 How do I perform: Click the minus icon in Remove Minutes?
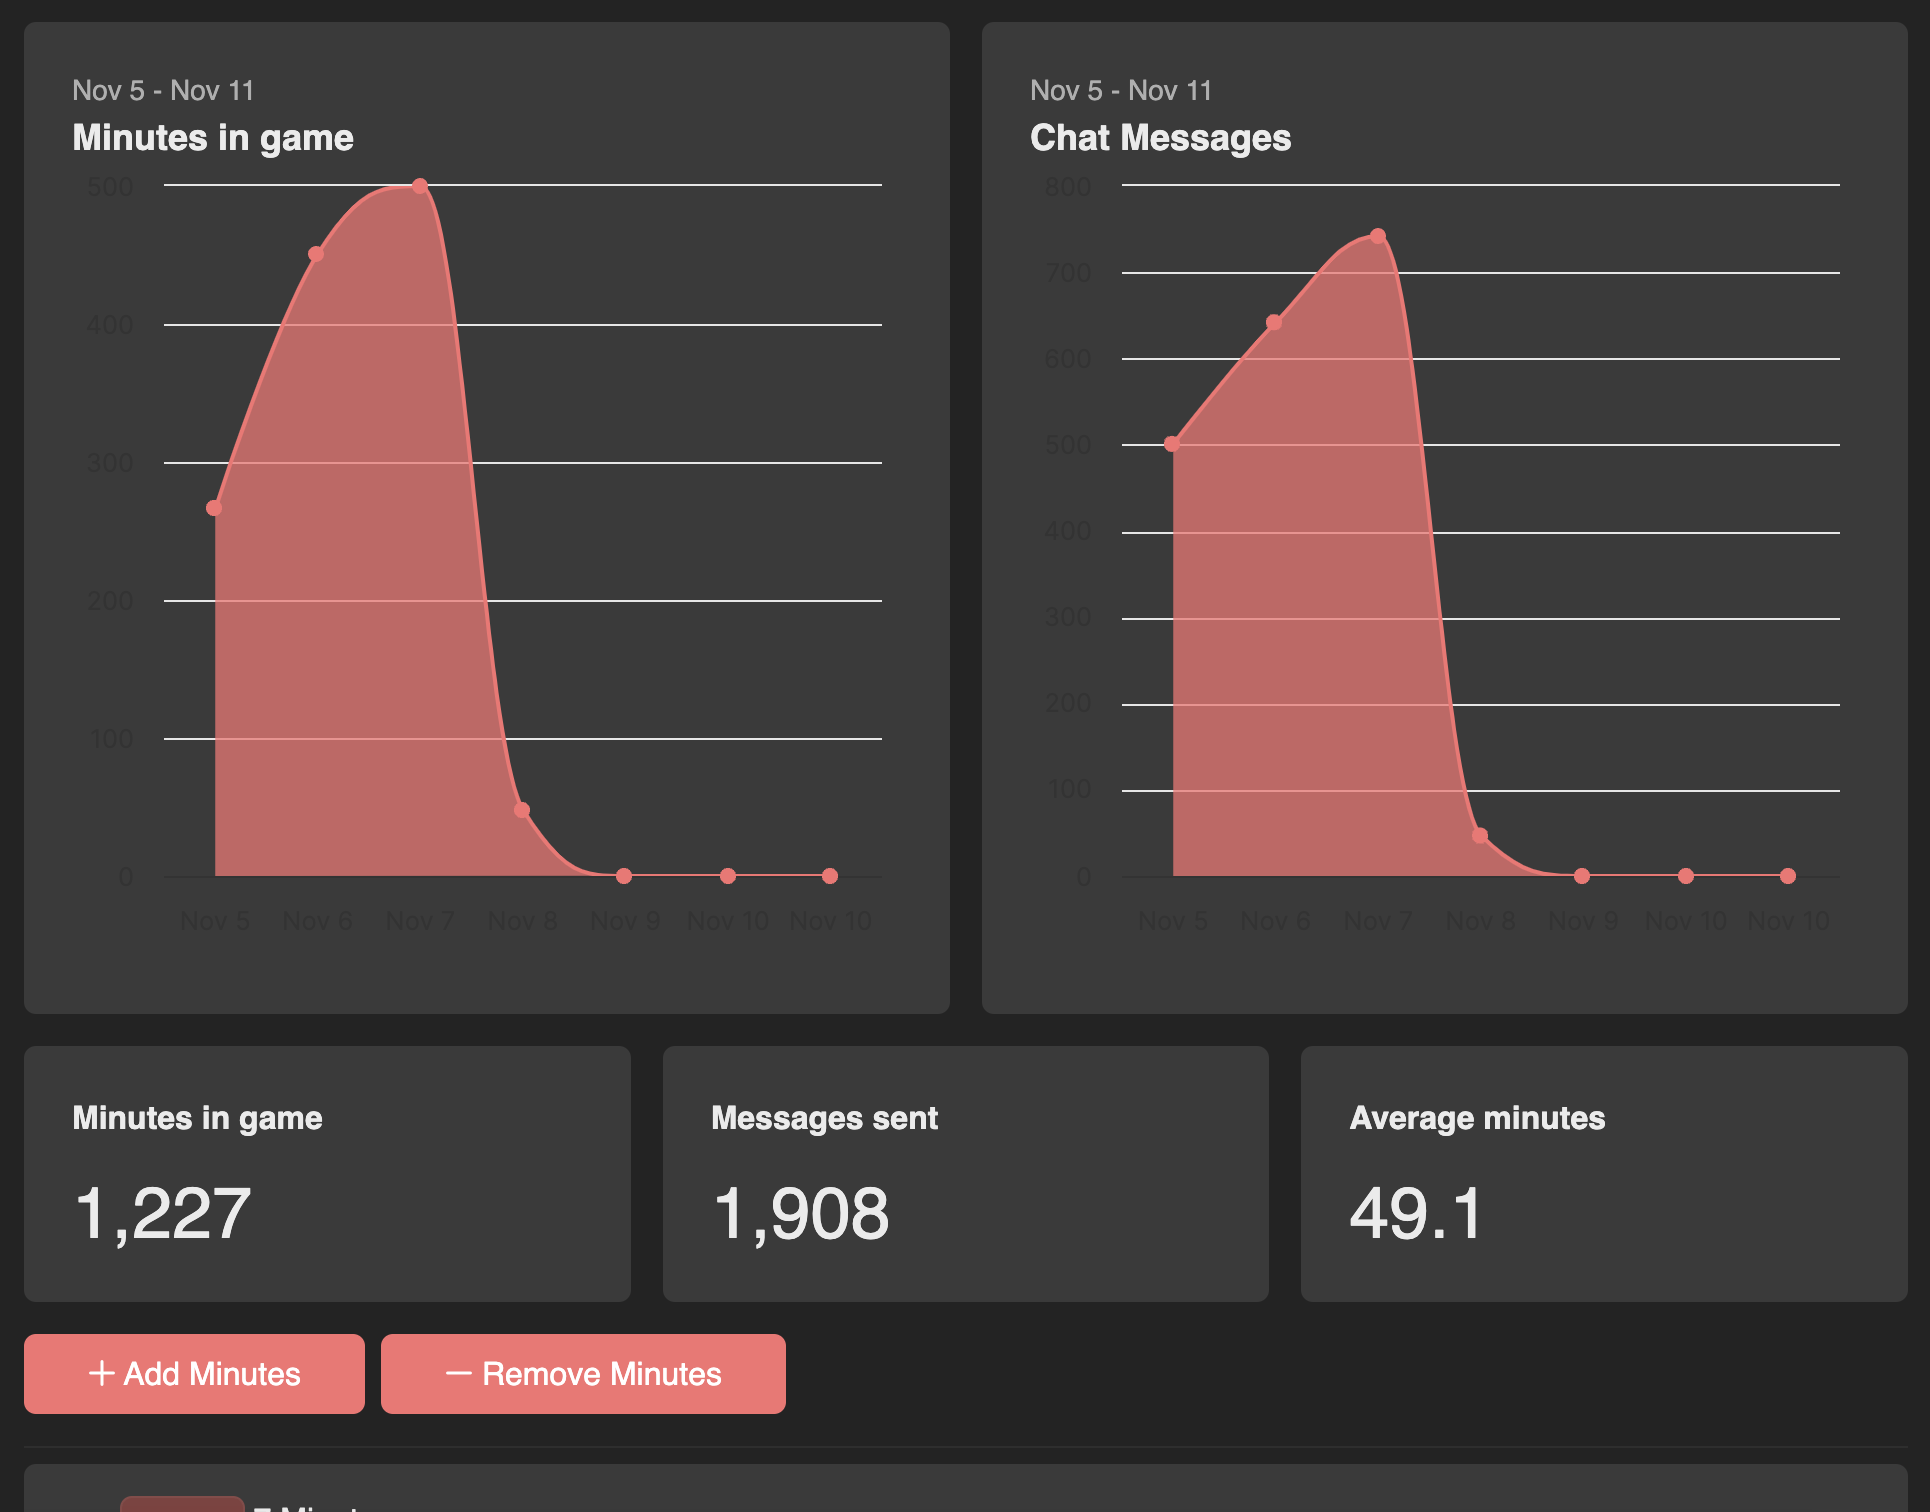[458, 1373]
